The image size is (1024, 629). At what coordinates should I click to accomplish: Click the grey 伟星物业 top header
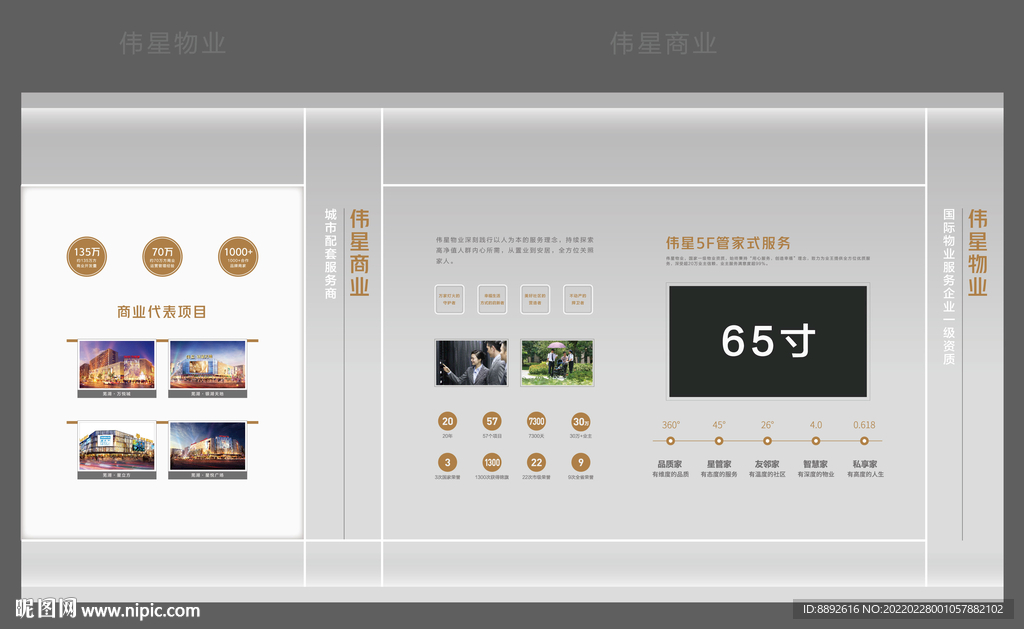(x=172, y=44)
